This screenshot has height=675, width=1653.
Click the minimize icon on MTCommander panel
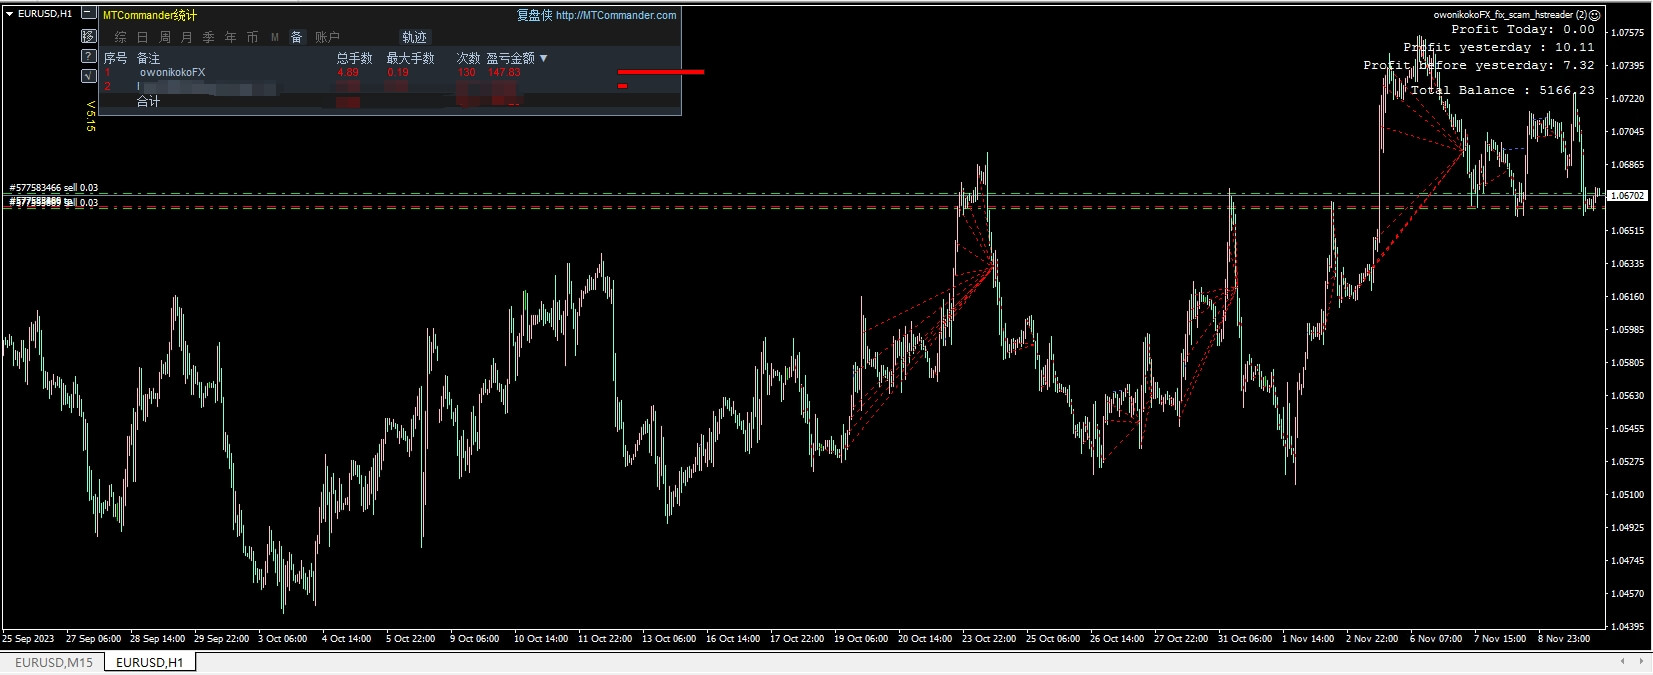[x=88, y=14]
